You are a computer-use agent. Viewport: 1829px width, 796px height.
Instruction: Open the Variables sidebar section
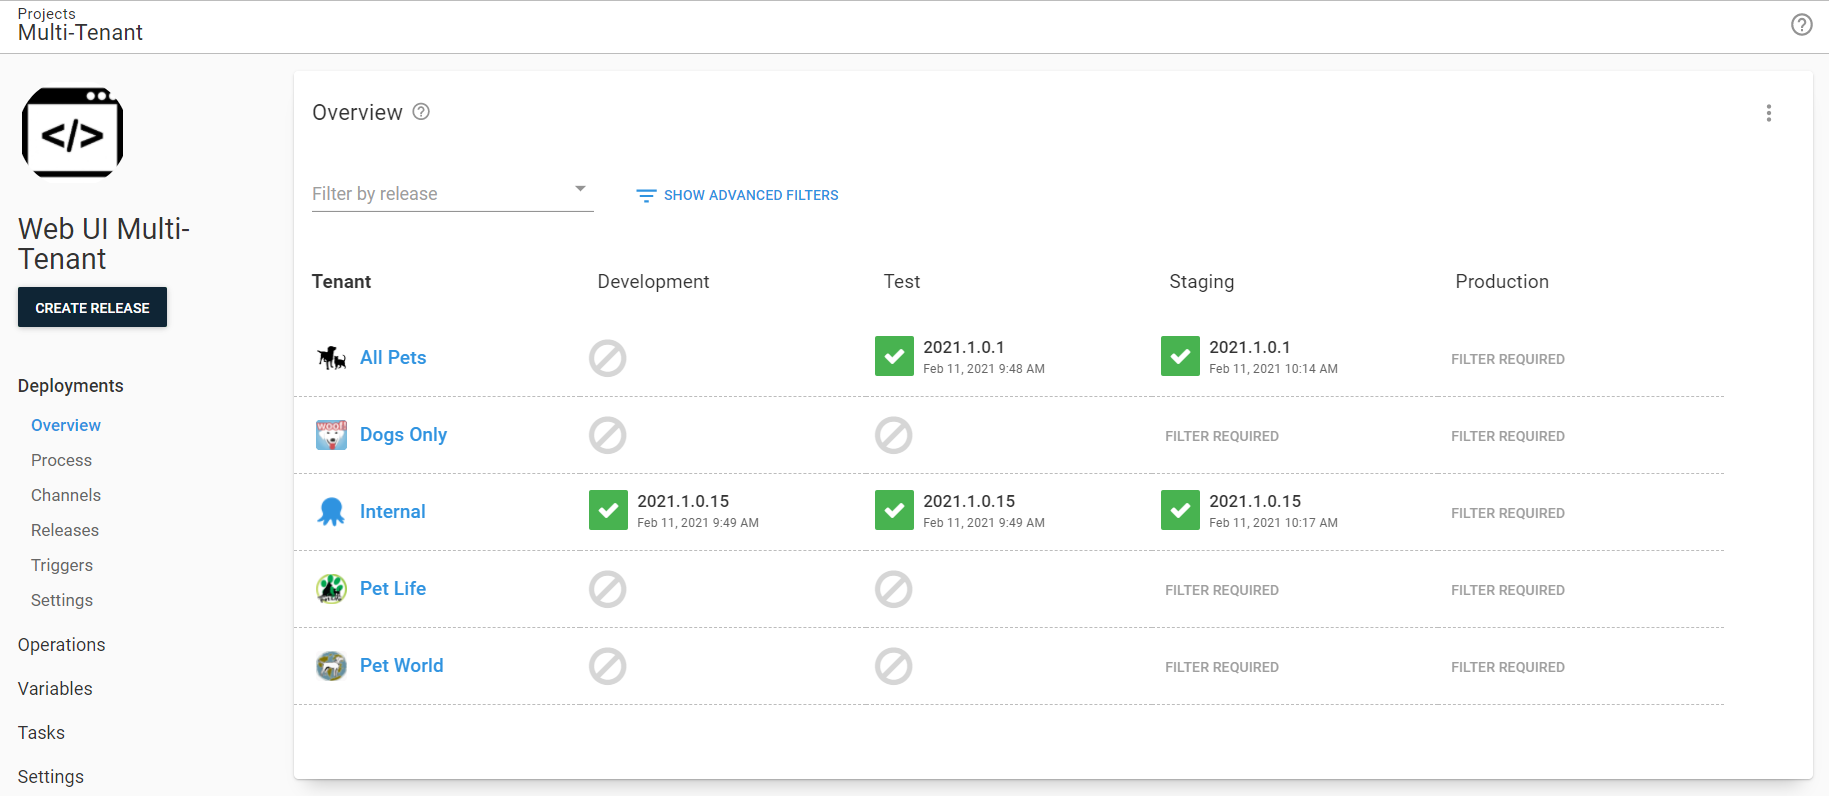[55, 689]
